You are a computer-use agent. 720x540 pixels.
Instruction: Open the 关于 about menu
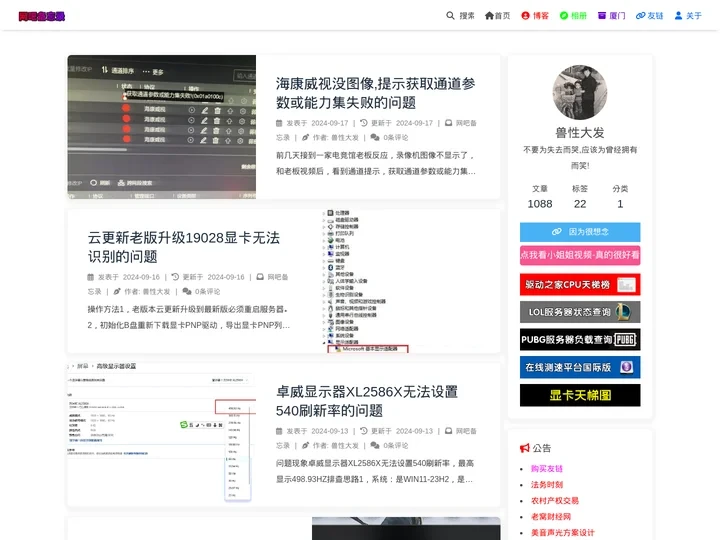(688, 16)
